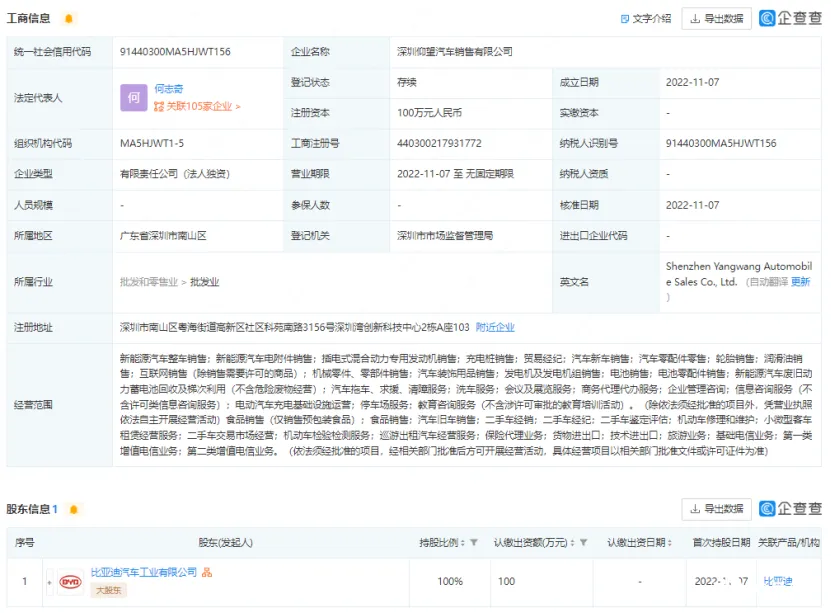Select English name Shenzhen Yangwang Automobile Sales
Image resolution: width=831 pixels, height=613 pixels.
pos(739,274)
